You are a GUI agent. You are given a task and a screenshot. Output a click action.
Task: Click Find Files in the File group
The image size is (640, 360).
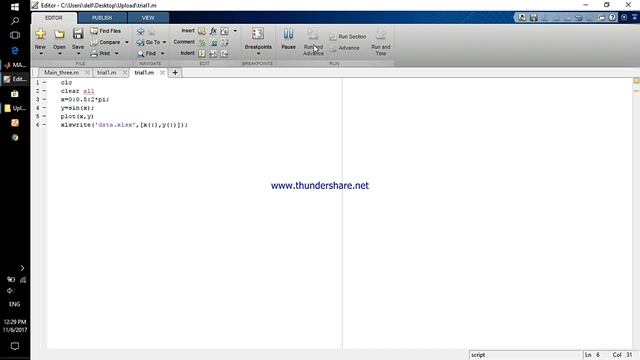coord(106,31)
